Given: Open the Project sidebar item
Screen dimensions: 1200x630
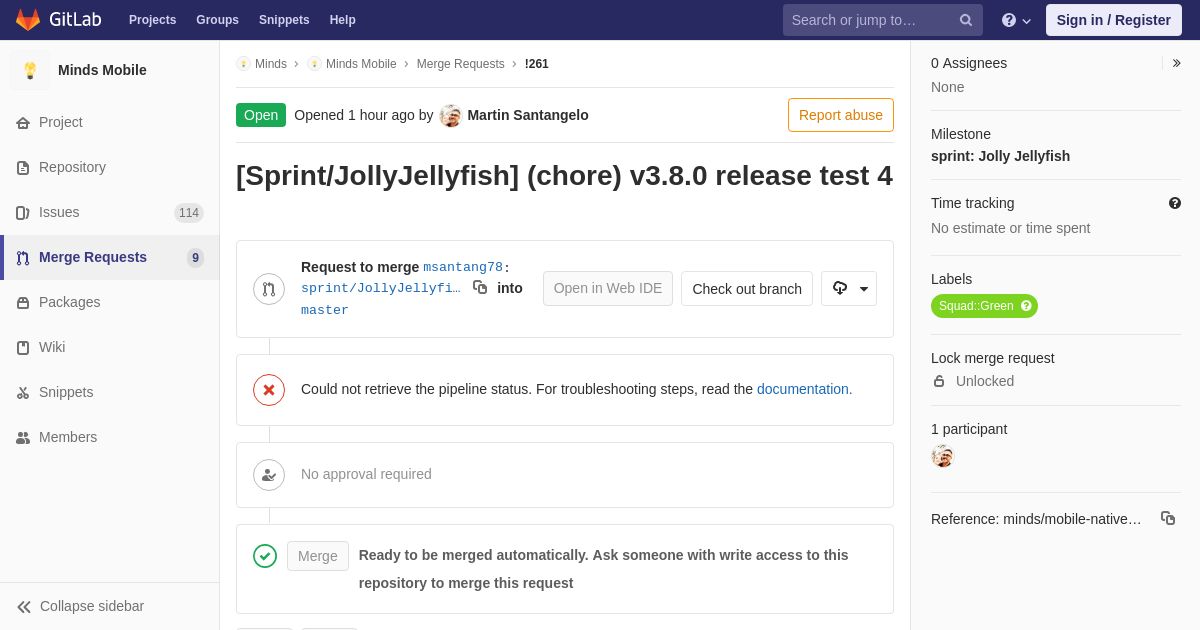Looking at the screenshot, I should pos(110,122).
